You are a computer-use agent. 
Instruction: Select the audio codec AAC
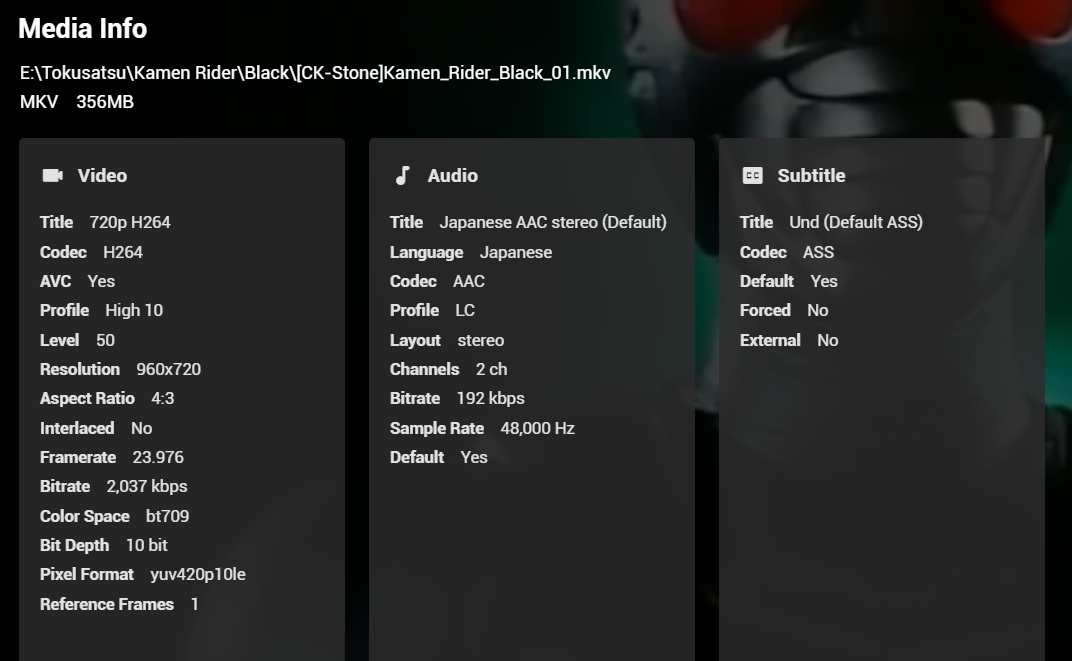click(x=469, y=281)
